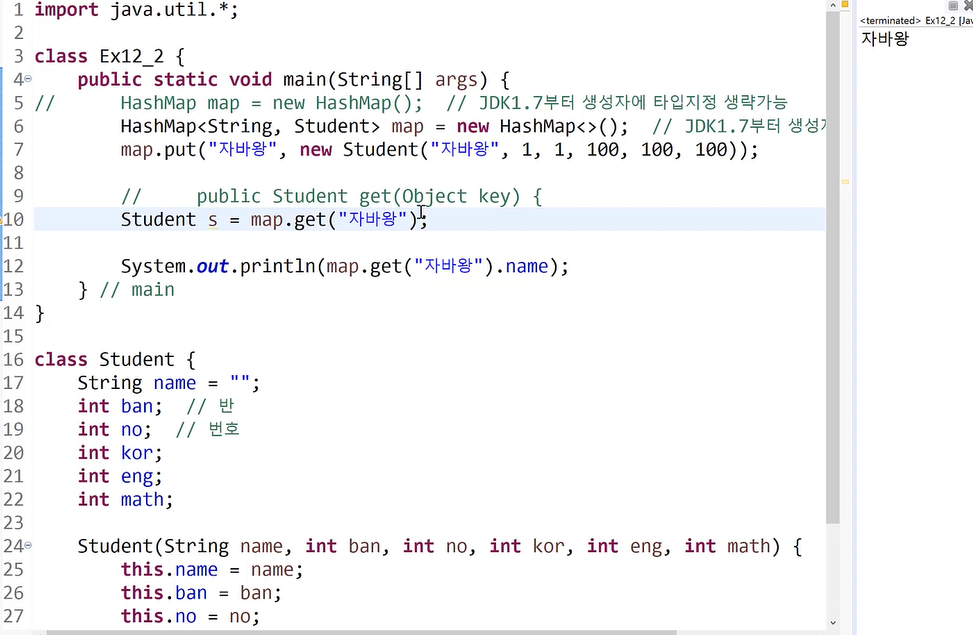Click 'this.ban' on line 26
Image resolution: width=973 pixels, height=635 pixels.
click(164, 593)
